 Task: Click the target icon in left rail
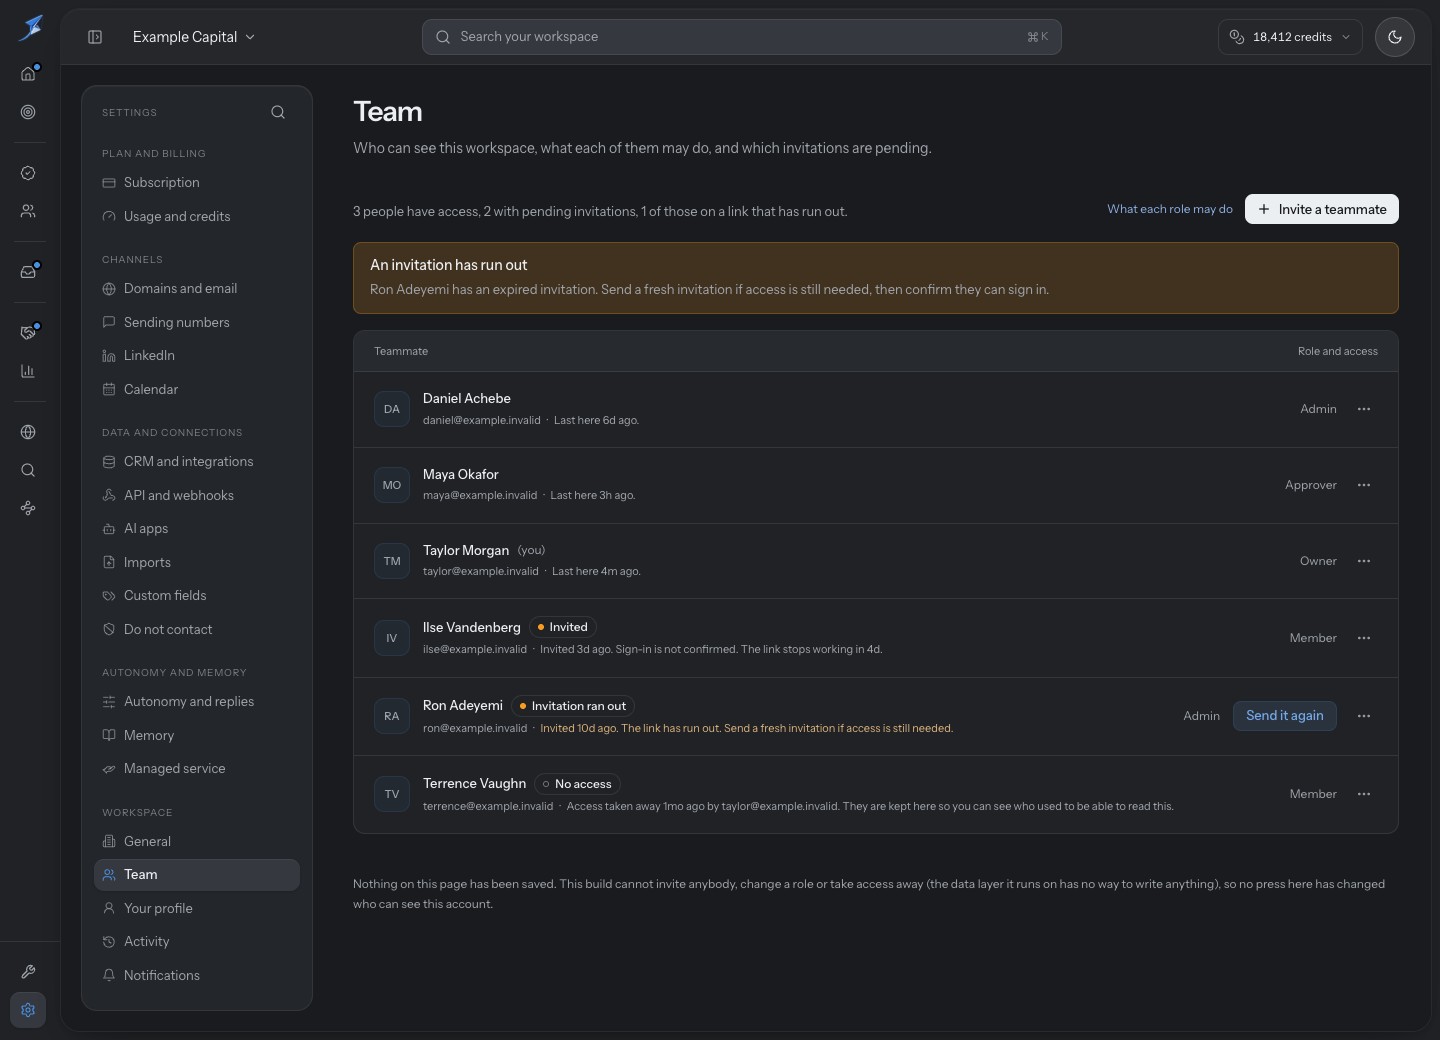point(28,112)
